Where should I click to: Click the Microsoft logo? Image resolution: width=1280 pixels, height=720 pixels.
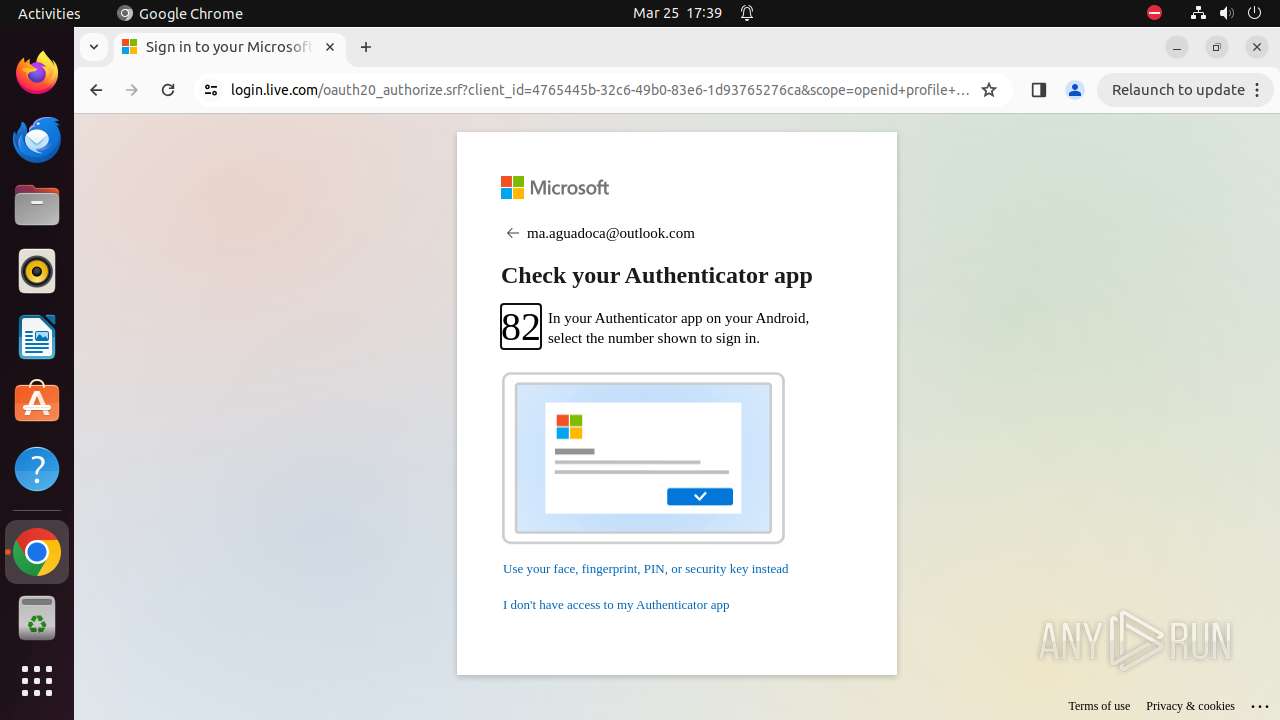click(555, 187)
